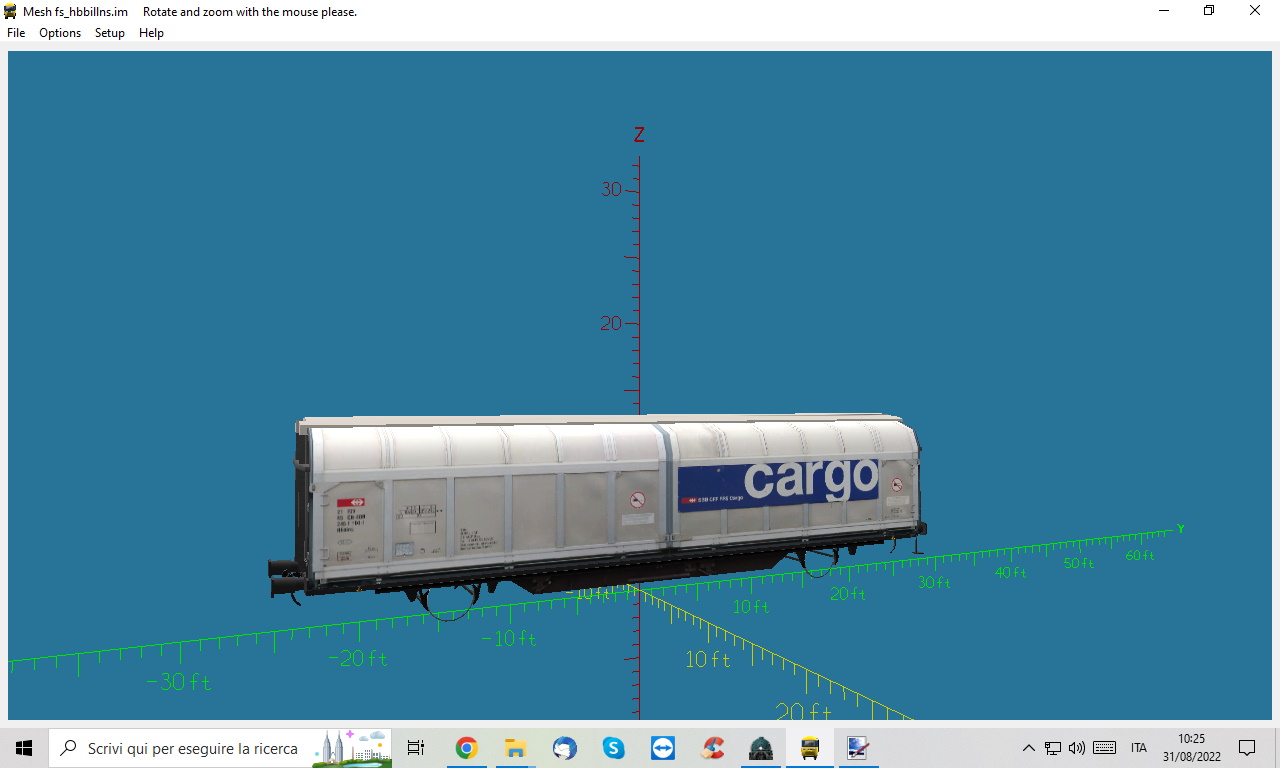Click the 'cargo' logo on the wagon
Image resolution: width=1280 pixels, height=768 pixels.
pyautogui.click(x=811, y=480)
